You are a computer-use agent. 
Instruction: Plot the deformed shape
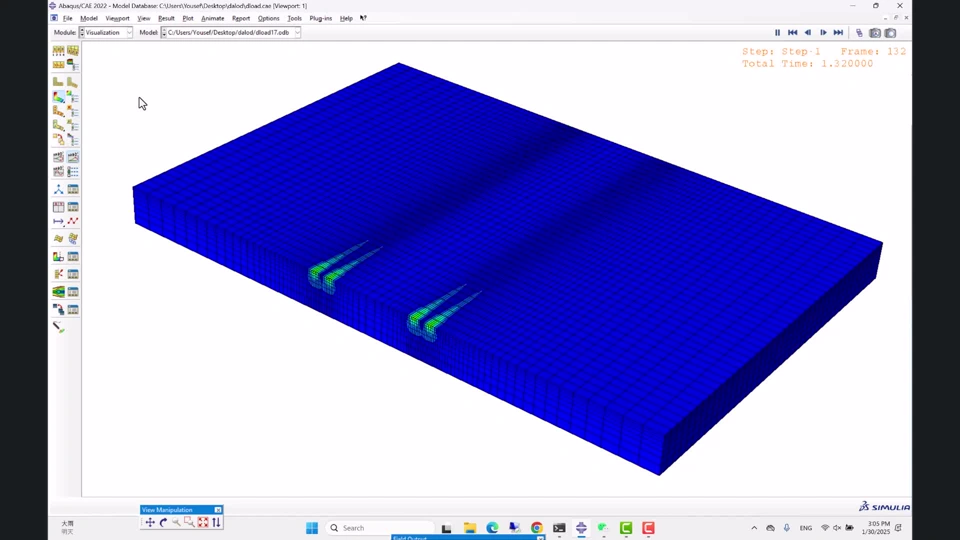point(73,82)
